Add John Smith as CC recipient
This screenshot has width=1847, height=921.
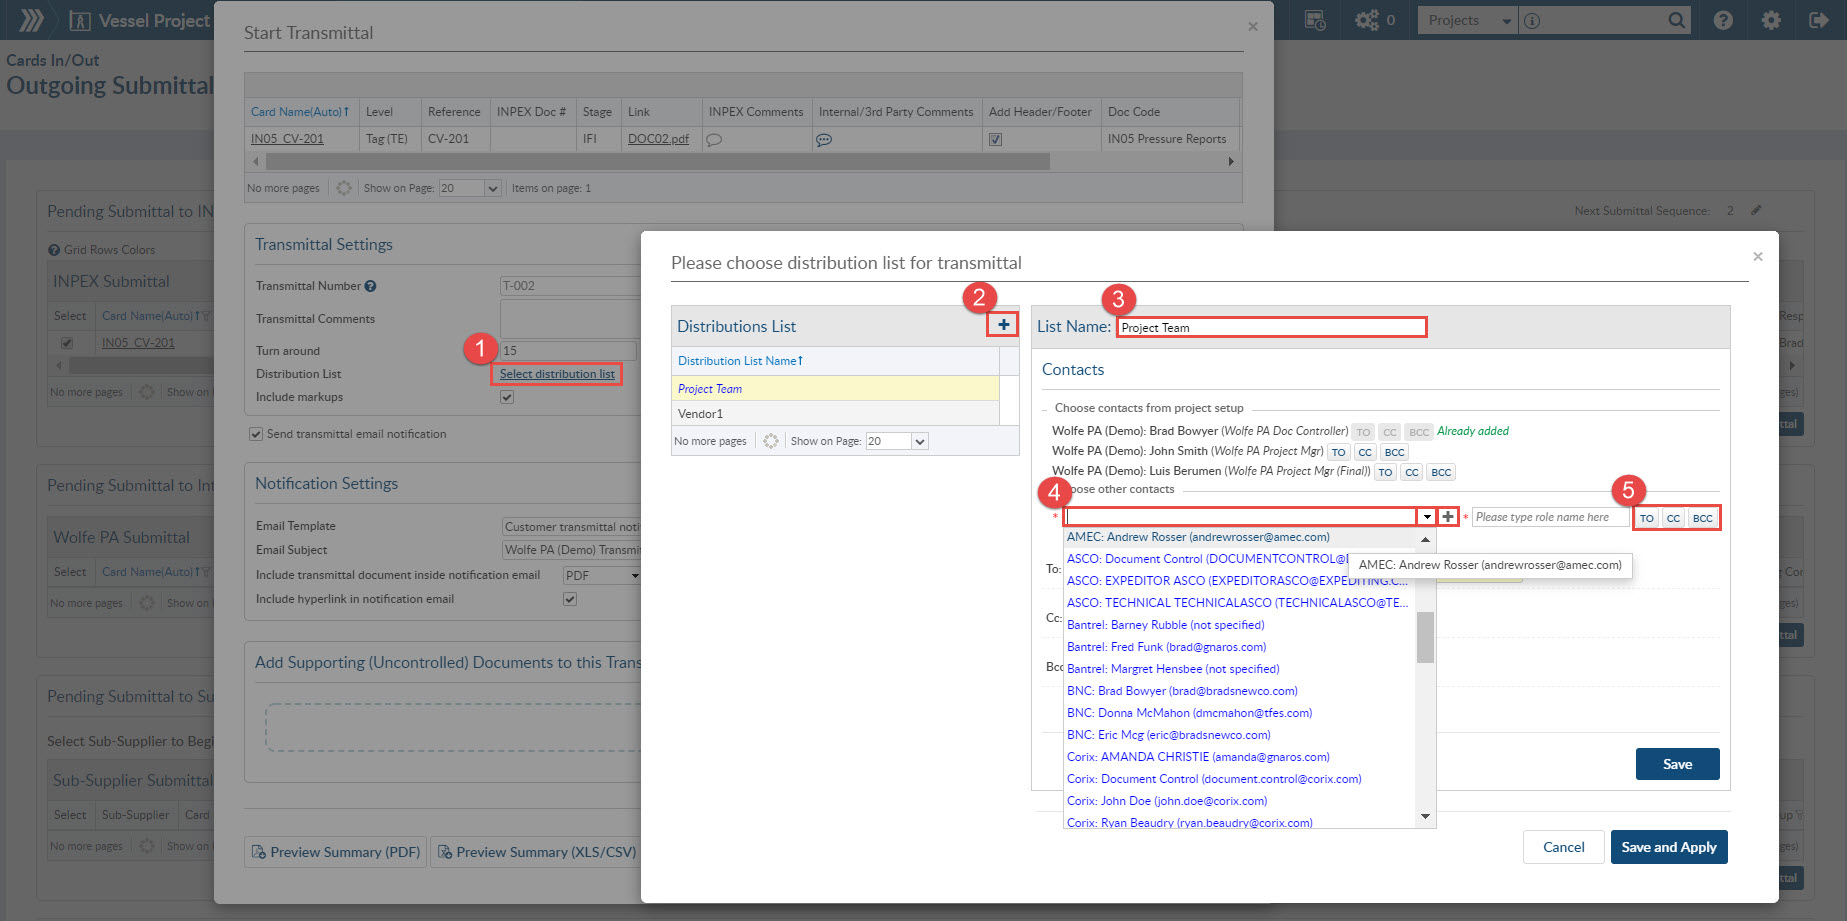click(1365, 452)
